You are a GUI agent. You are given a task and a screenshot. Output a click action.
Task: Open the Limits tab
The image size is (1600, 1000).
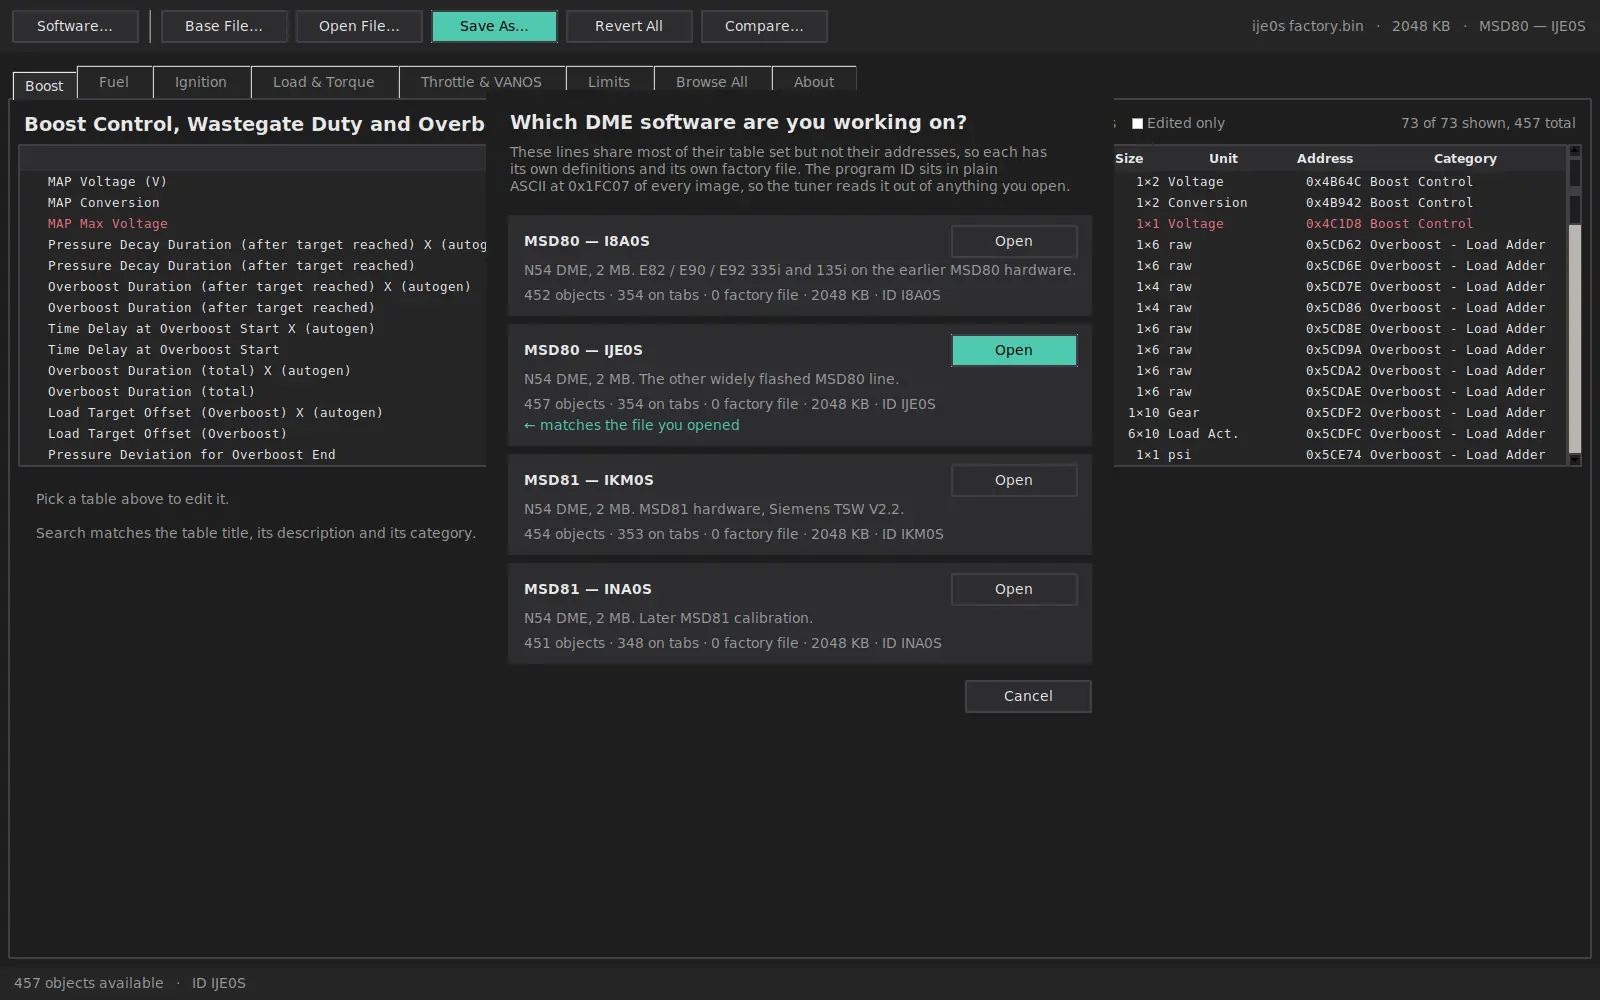coord(609,82)
